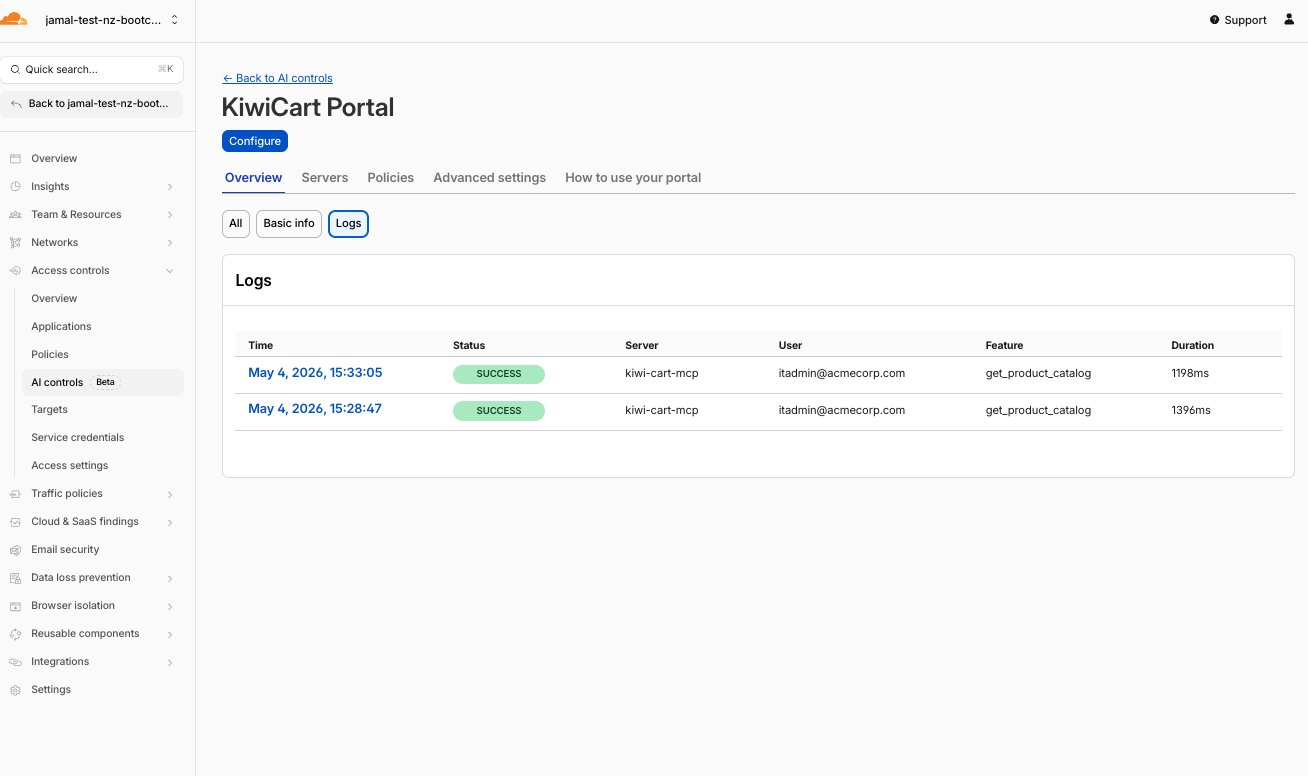This screenshot has width=1308, height=776.
Task: Click the Duration column header
Action: pyautogui.click(x=1193, y=345)
